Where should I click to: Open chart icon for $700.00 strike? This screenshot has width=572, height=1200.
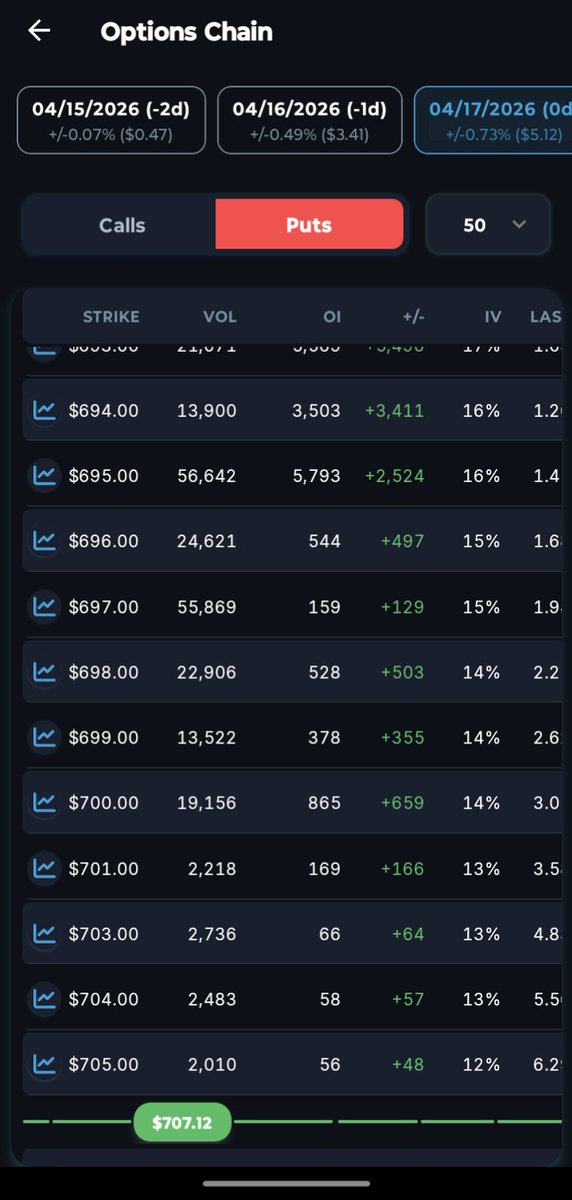44,802
